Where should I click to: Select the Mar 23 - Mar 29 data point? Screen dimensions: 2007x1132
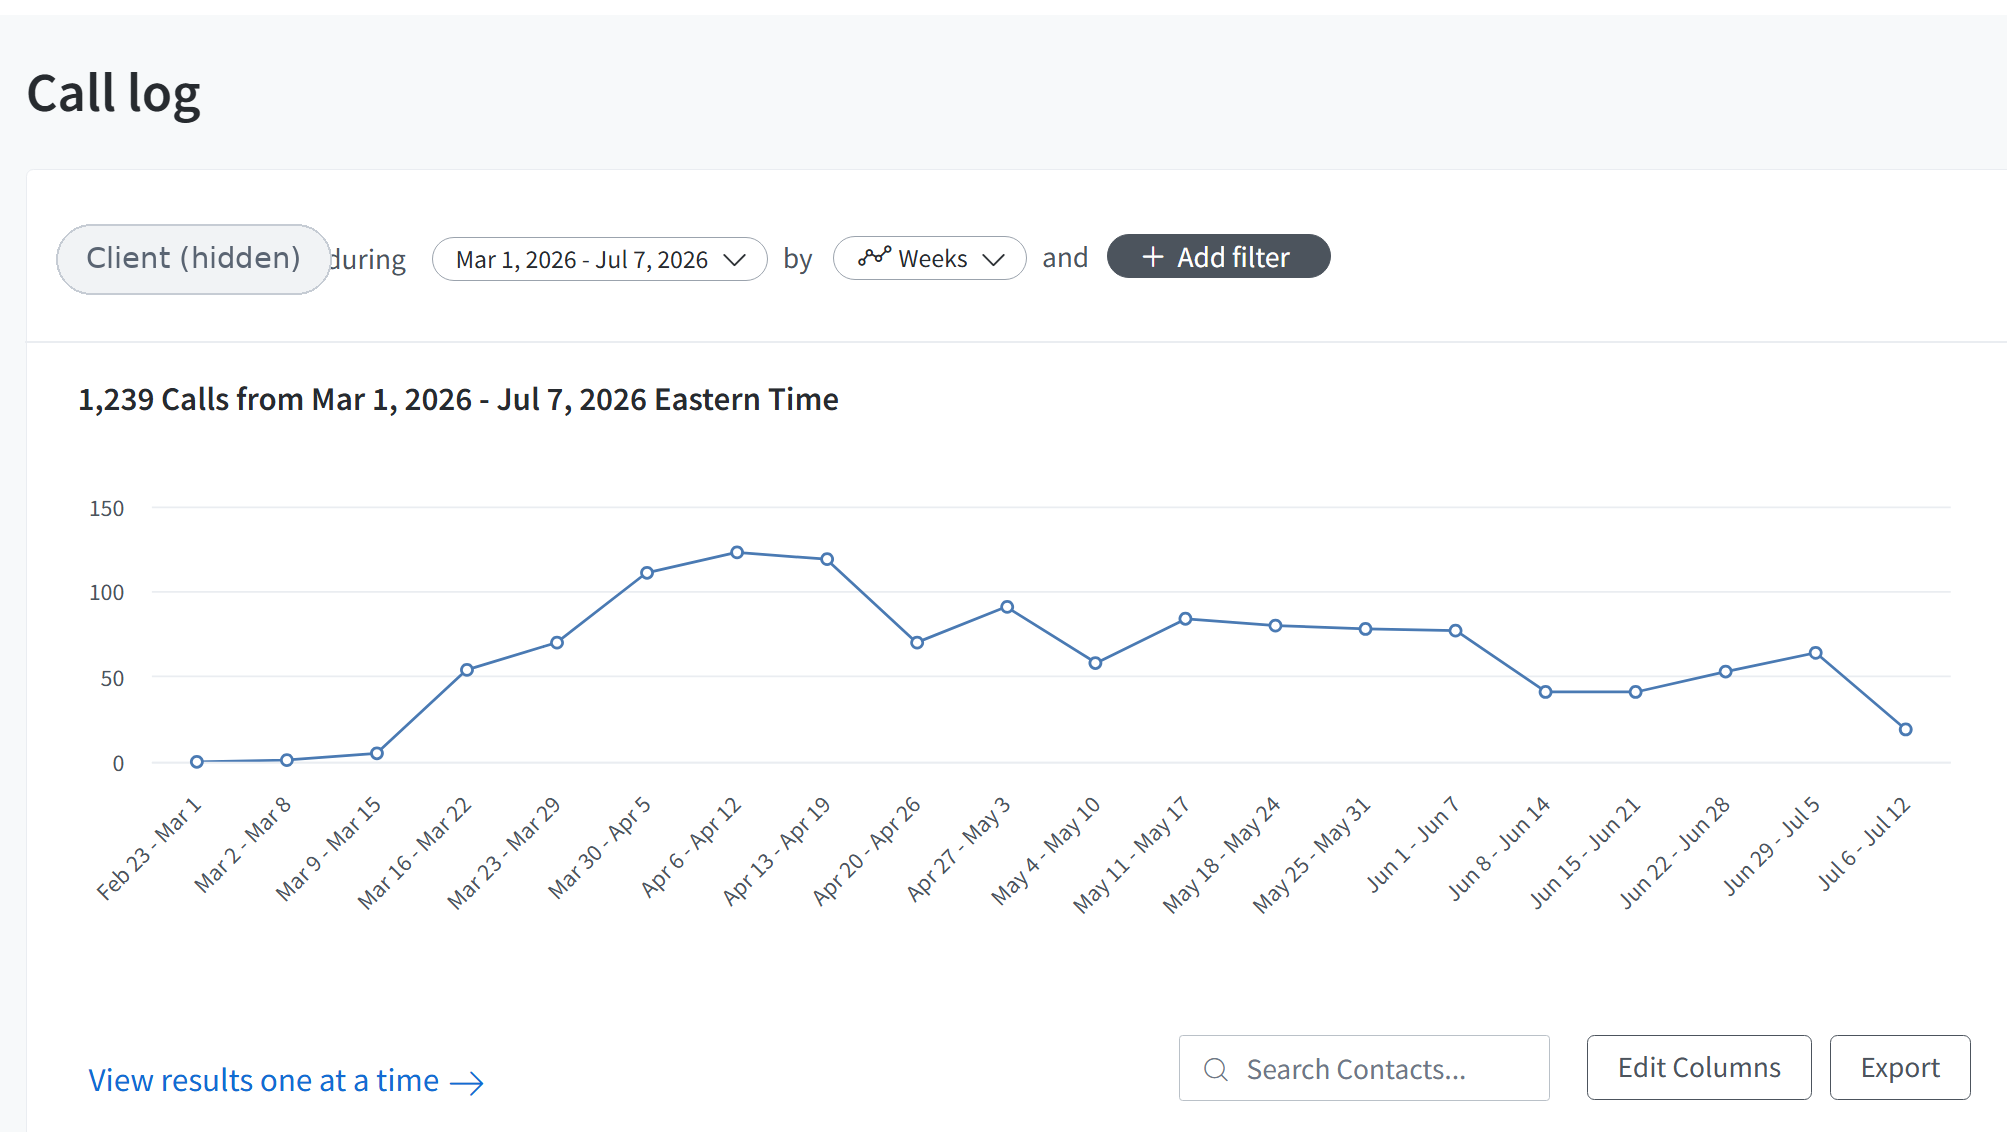coord(557,642)
